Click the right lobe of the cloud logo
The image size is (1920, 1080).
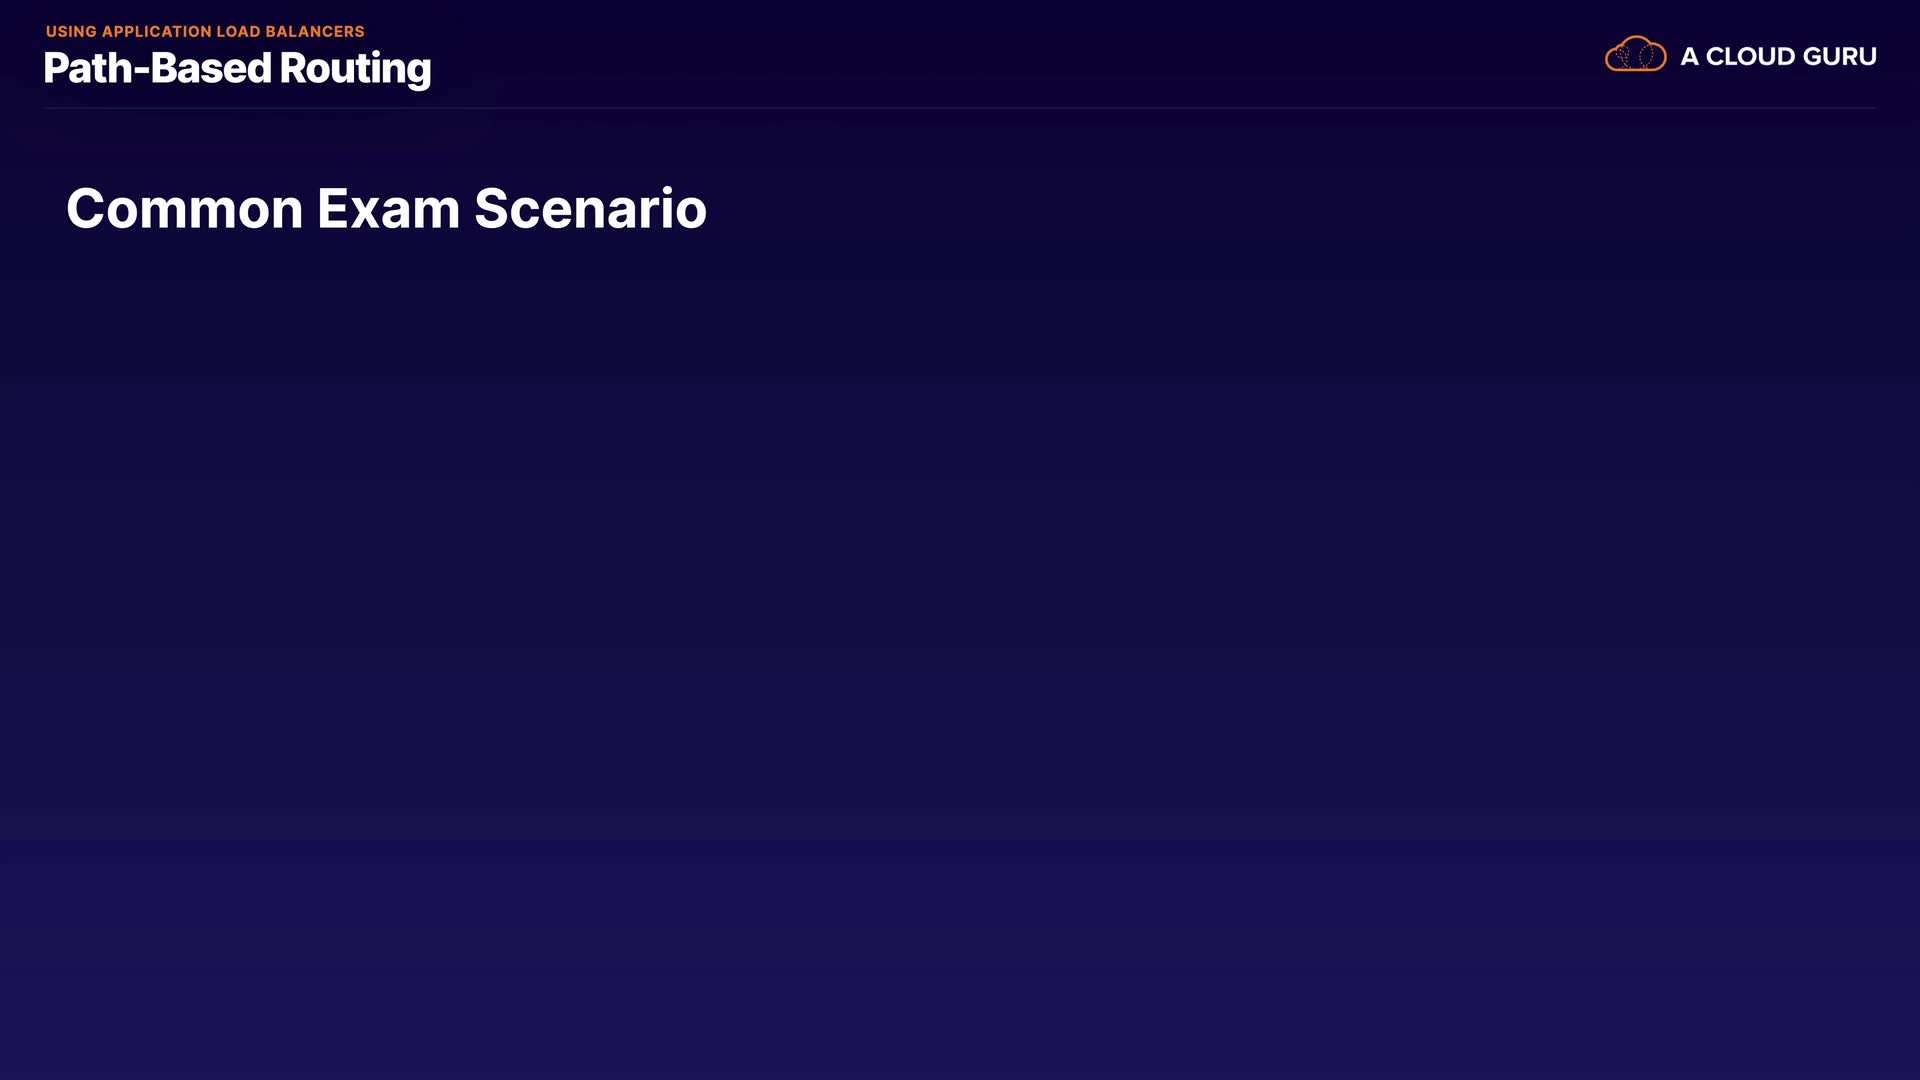click(1651, 57)
